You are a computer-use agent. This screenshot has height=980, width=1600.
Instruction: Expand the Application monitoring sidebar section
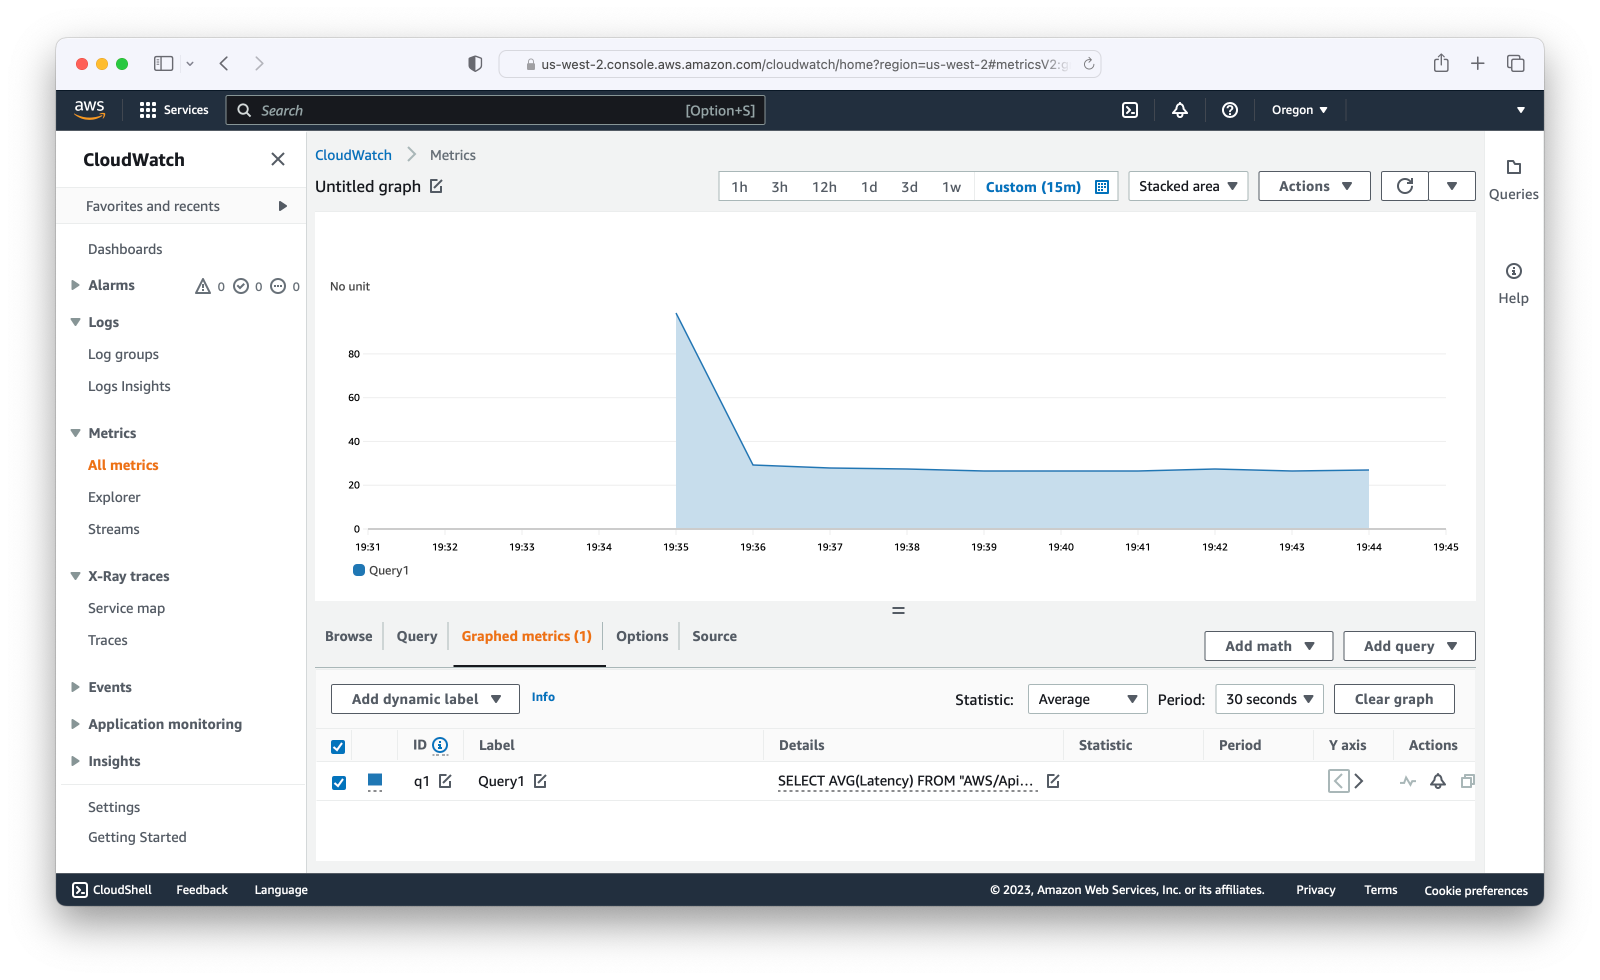[165, 724]
